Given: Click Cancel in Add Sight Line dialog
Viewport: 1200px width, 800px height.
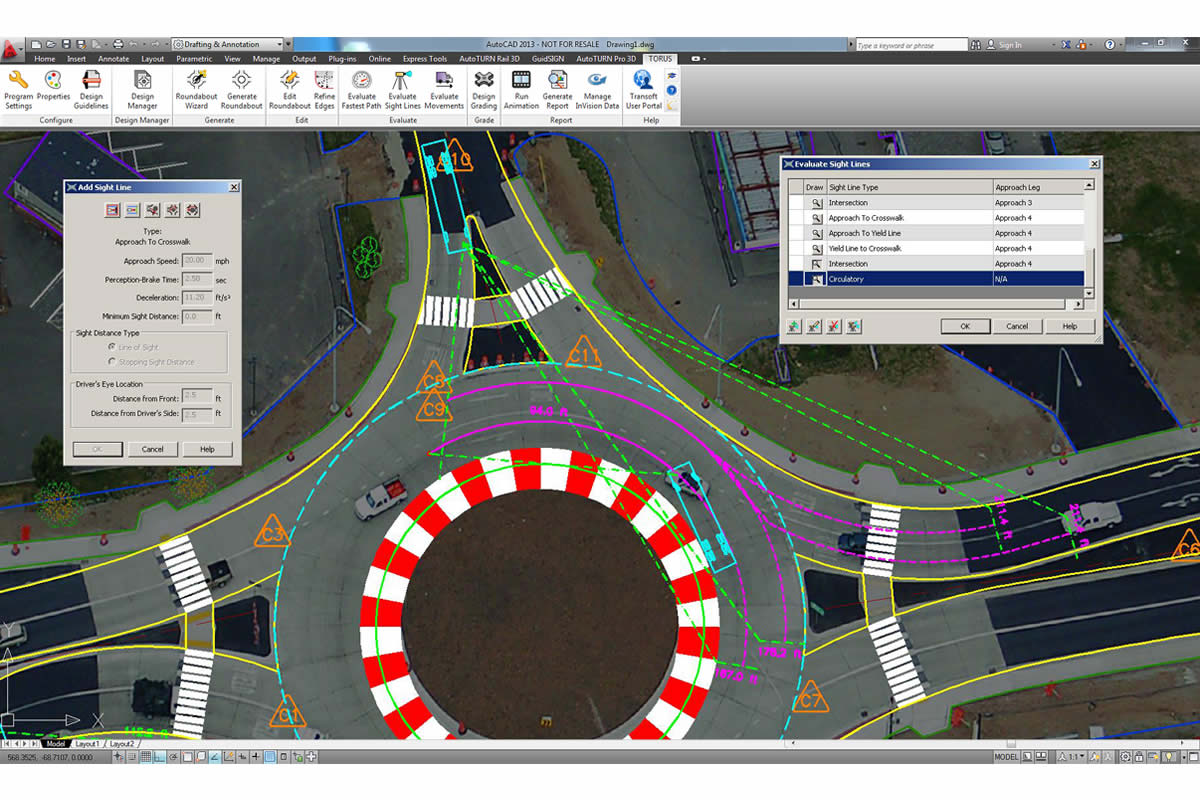Looking at the screenshot, I should (152, 449).
